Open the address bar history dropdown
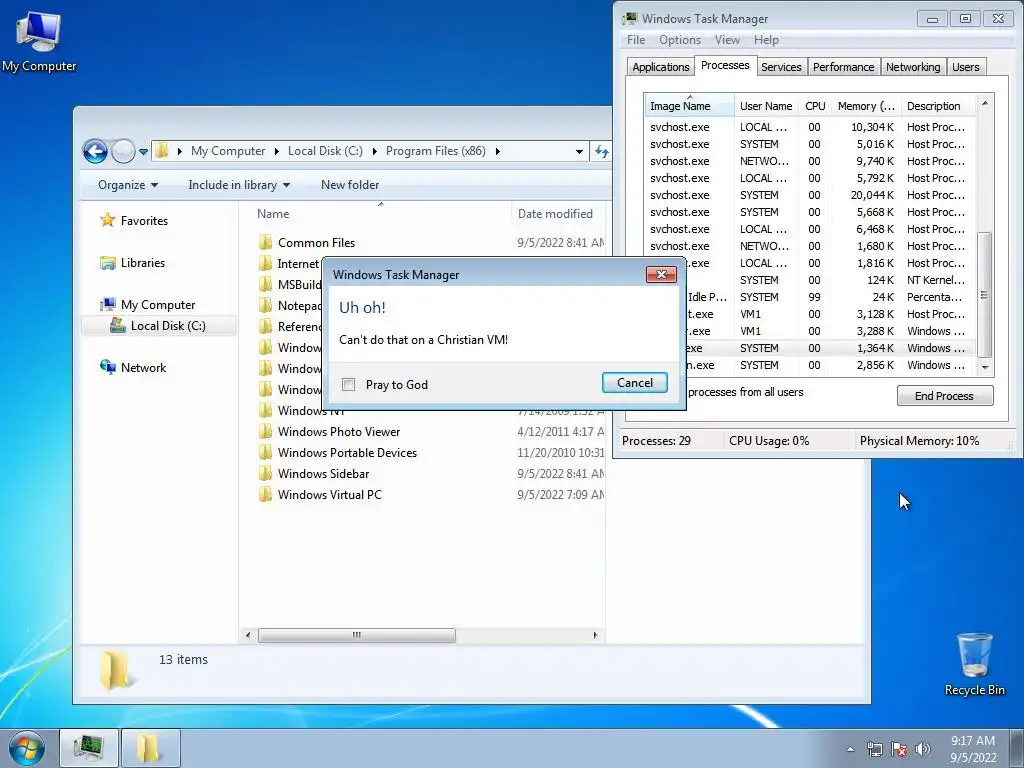This screenshot has height=768, width=1024. coord(579,152)
